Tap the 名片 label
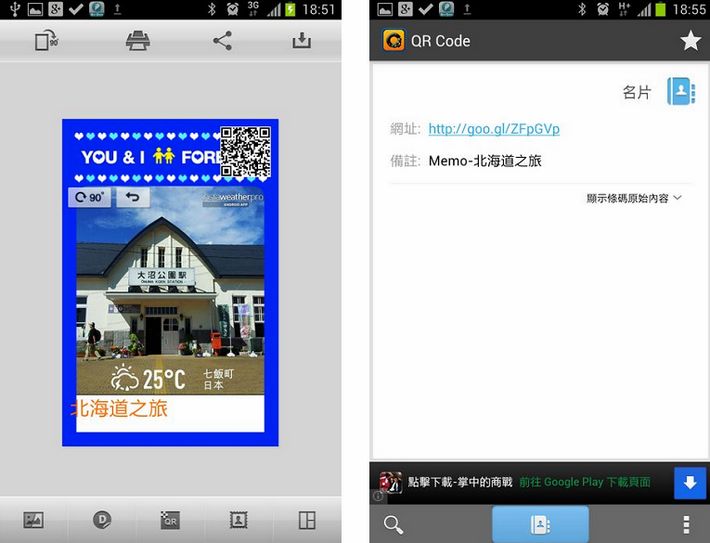The image size is (710, 543). (637, 92)
